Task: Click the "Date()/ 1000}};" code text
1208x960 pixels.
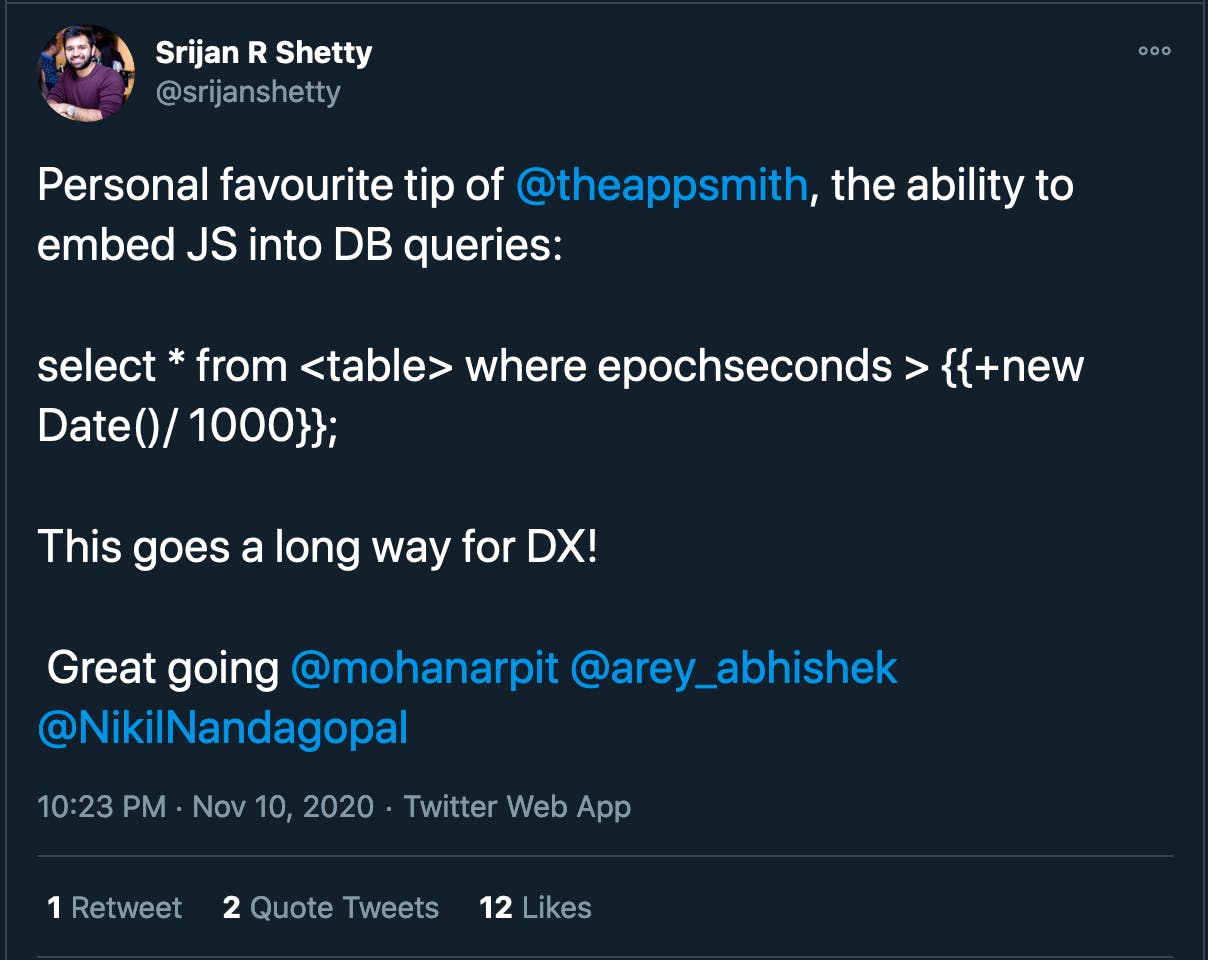Action: point(188,427)
